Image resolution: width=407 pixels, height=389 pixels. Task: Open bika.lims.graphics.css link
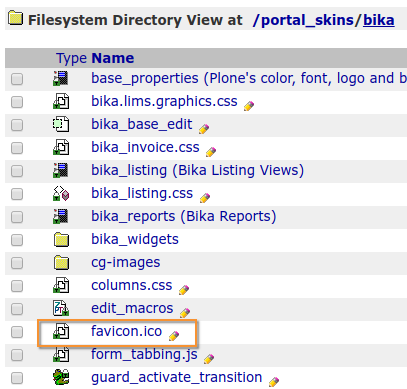coord(164,101)
